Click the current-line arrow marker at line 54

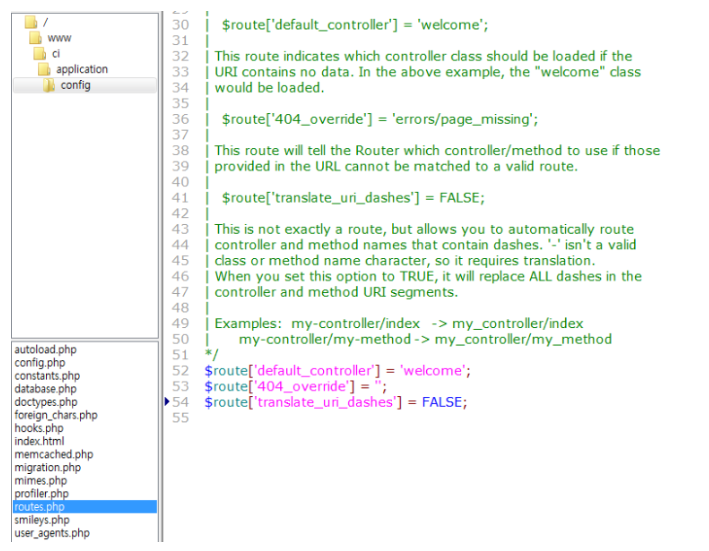(167, 401)
